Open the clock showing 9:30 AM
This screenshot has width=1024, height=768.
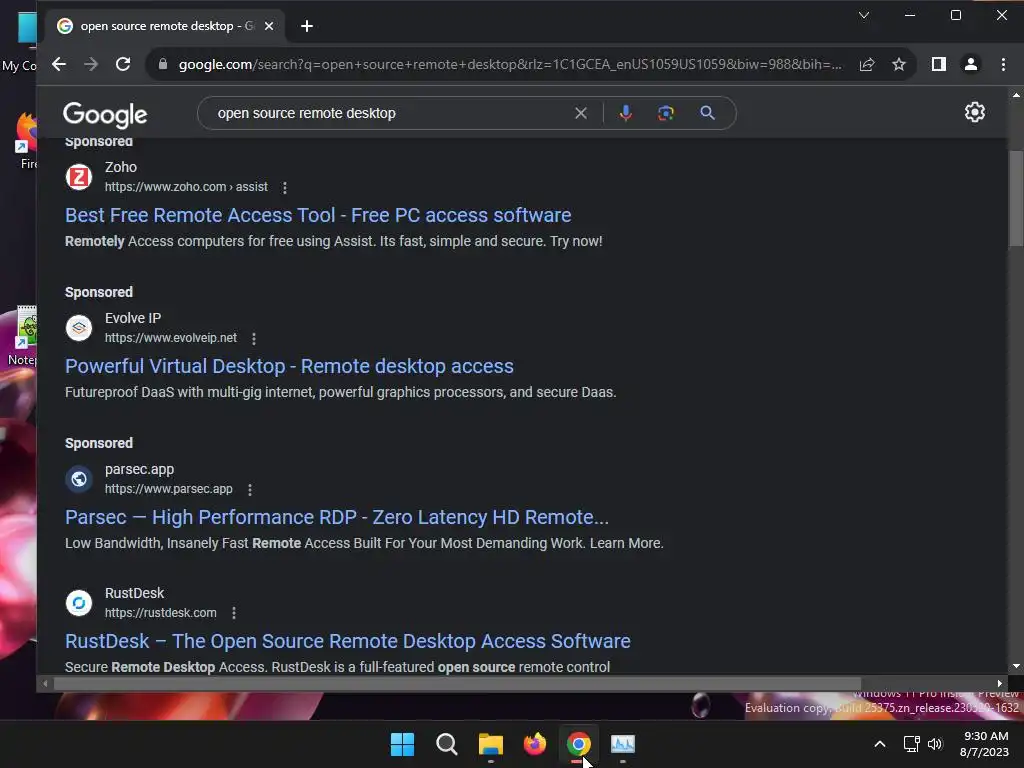984,744
